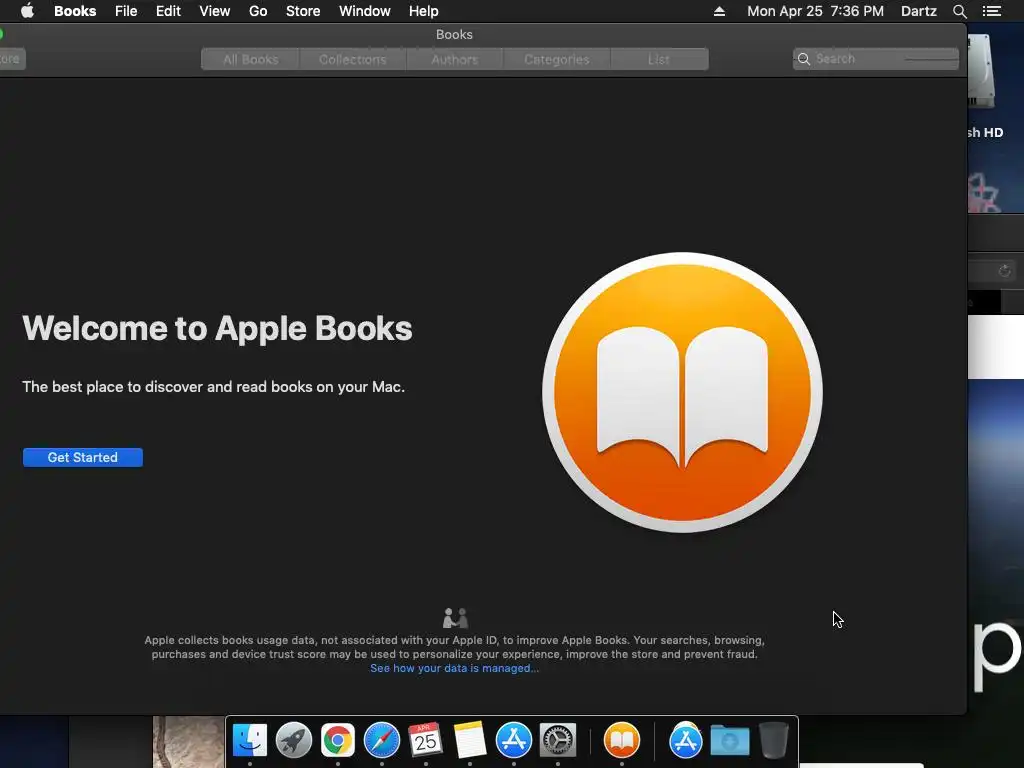Click the reload icon in background window
The height and width of the screenshot is (768, 1024).
[1004, 270]
